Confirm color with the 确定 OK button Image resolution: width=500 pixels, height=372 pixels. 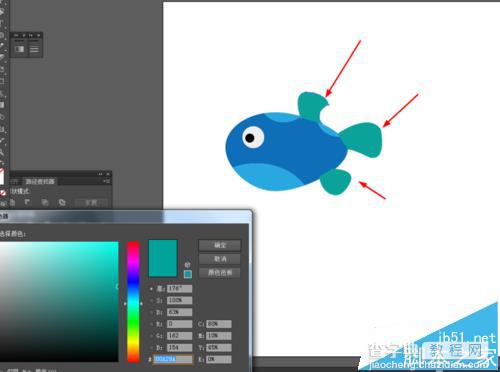pyautogui.click(x=220, y=245)
